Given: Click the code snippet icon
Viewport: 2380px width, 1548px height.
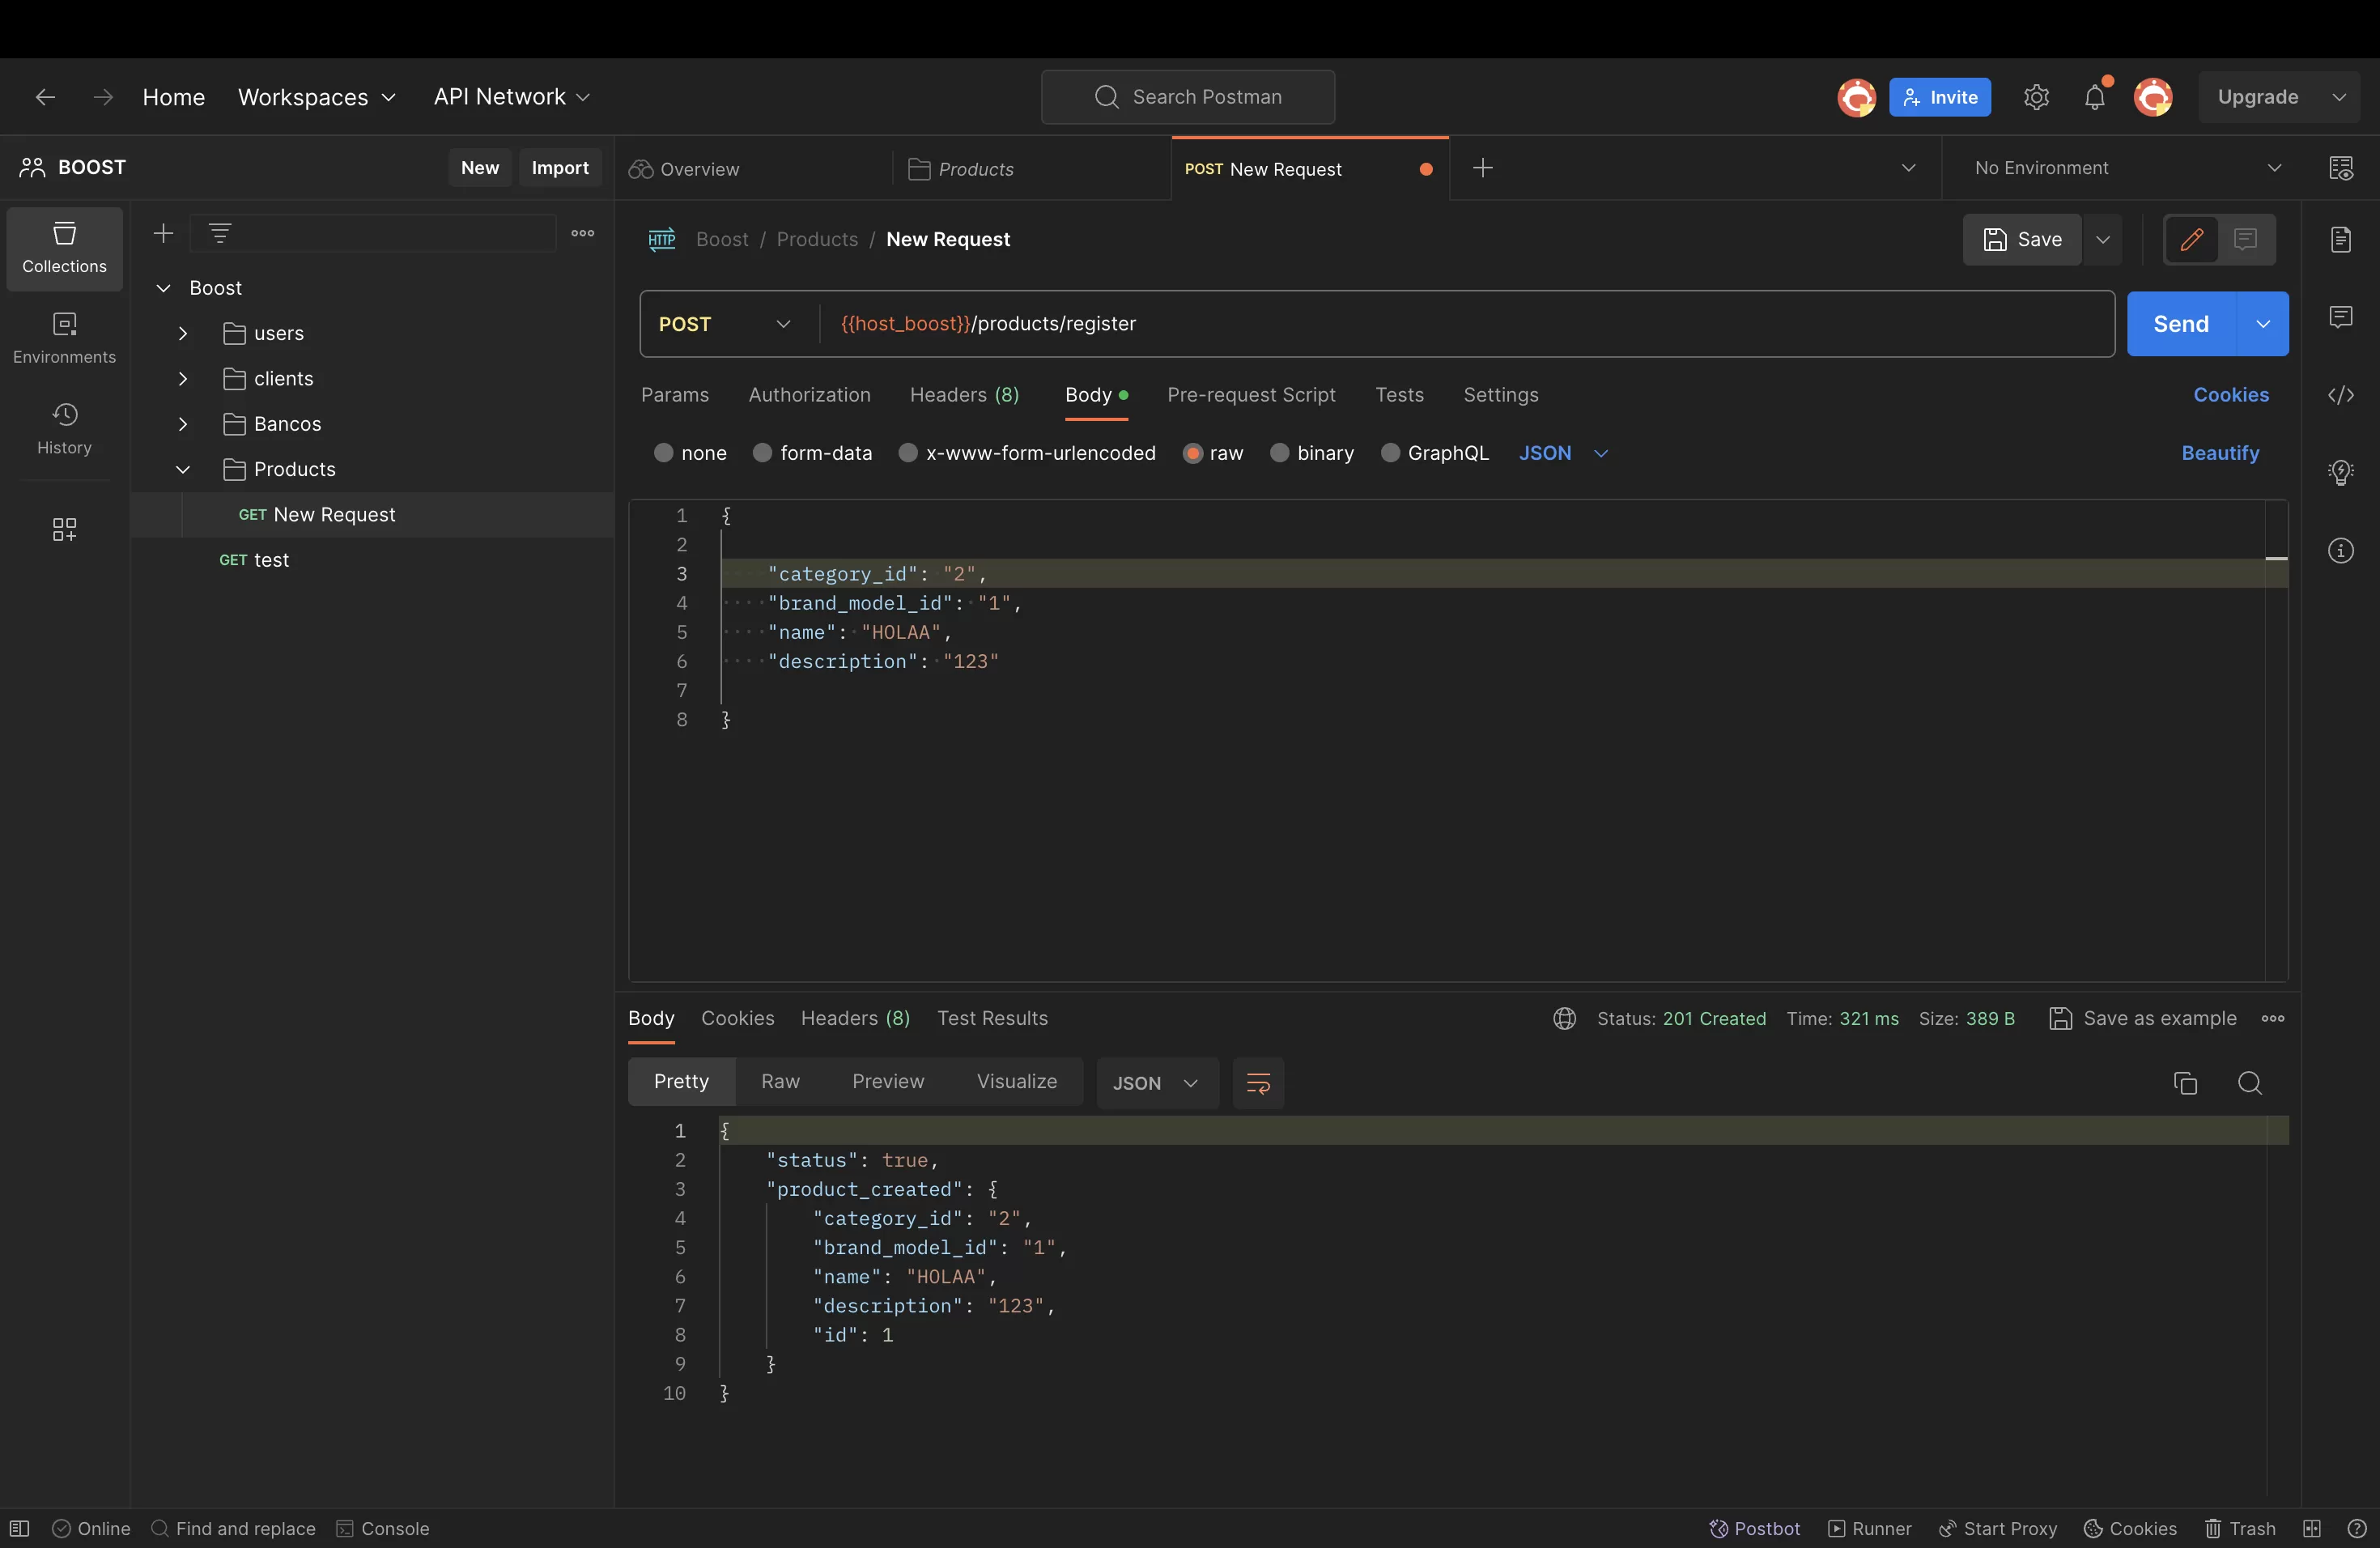Looking at the screenshot, I should [x=2340, y=395].
